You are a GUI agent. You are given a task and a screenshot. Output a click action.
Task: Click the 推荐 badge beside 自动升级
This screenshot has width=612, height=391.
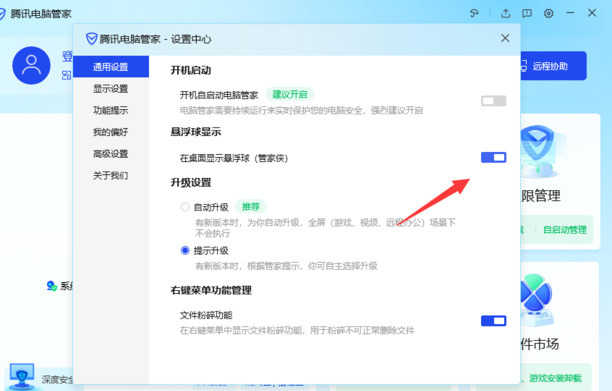pyautogui.click(x=251, y=206)
